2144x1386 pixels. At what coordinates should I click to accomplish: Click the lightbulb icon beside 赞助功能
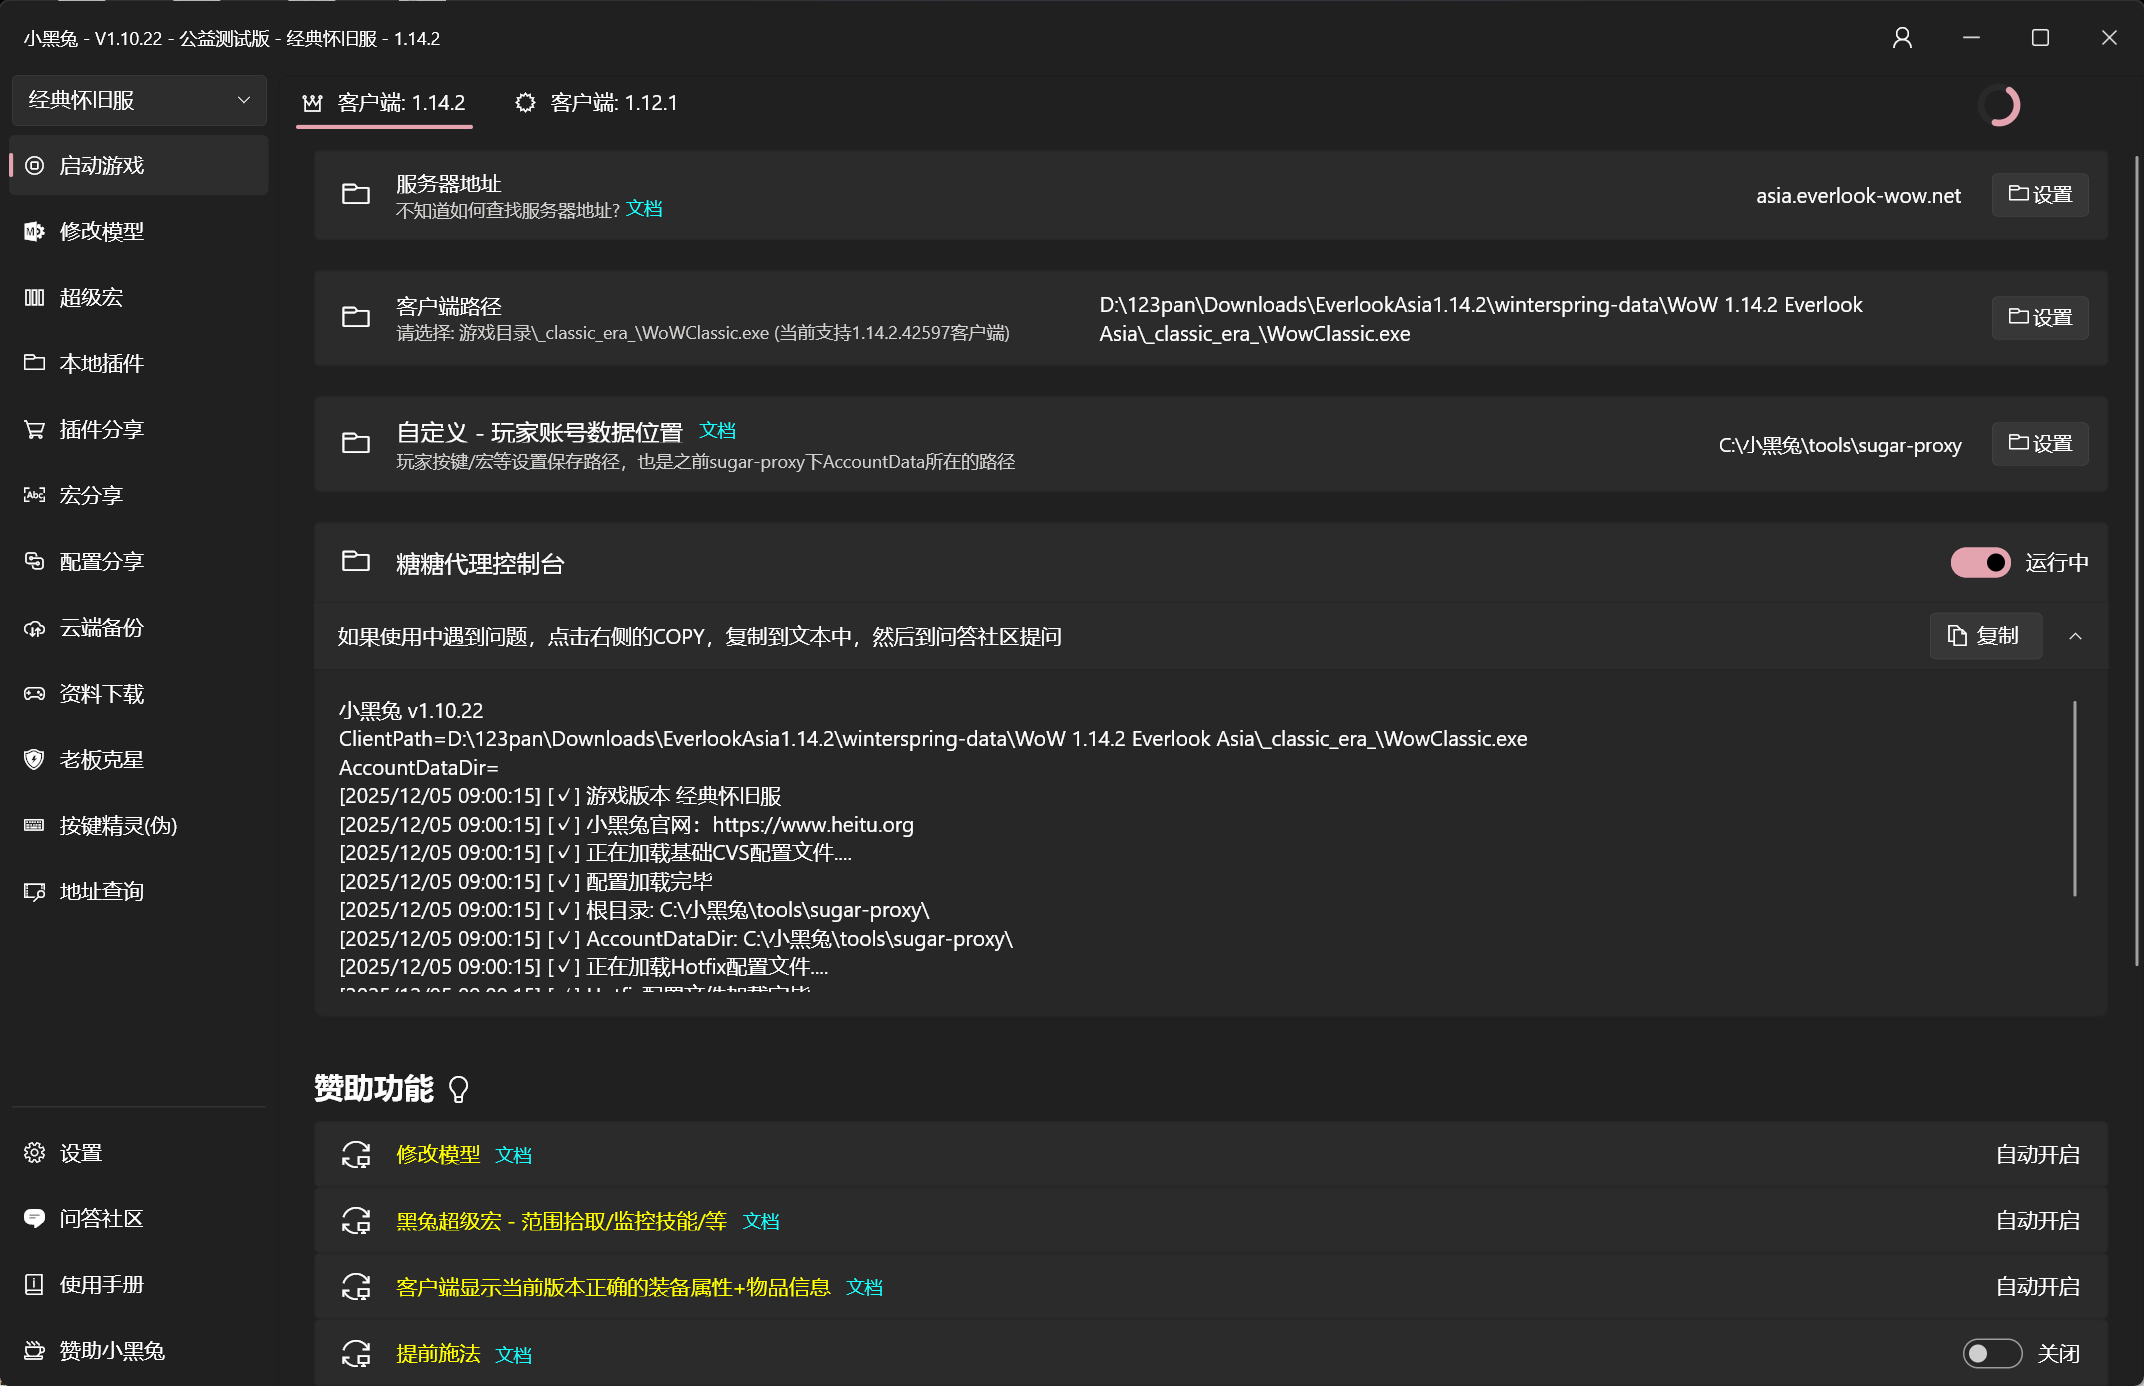tap(459, 1089)
